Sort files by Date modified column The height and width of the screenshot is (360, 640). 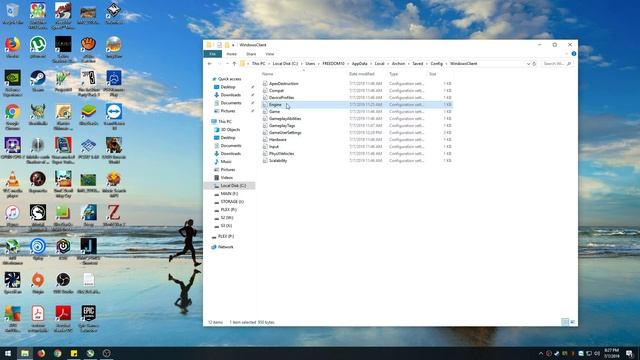(362, 74)
